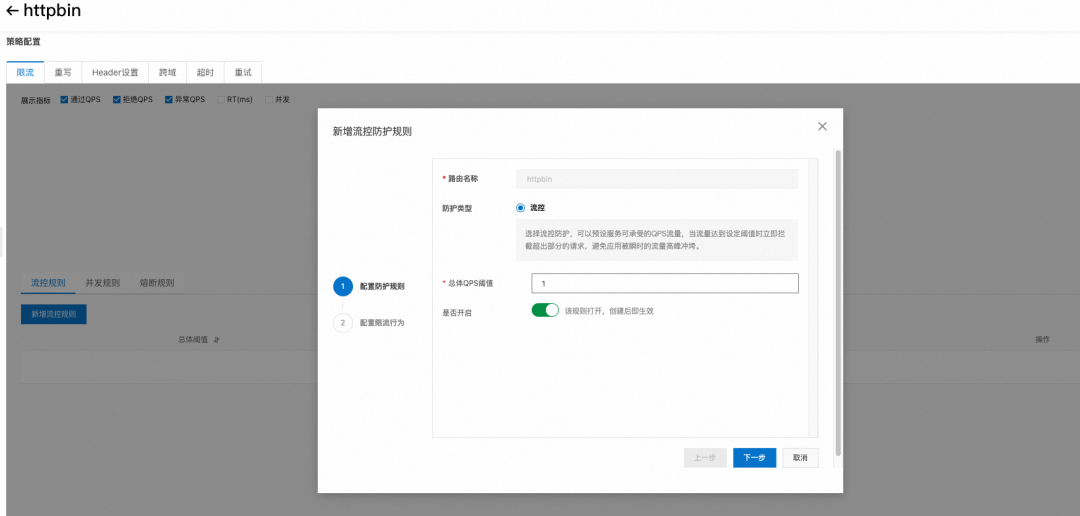The height and width of the screenshot is (516, 1080).
Task: Enable the 并发 checkbox
Action: [x=269, y=99]
